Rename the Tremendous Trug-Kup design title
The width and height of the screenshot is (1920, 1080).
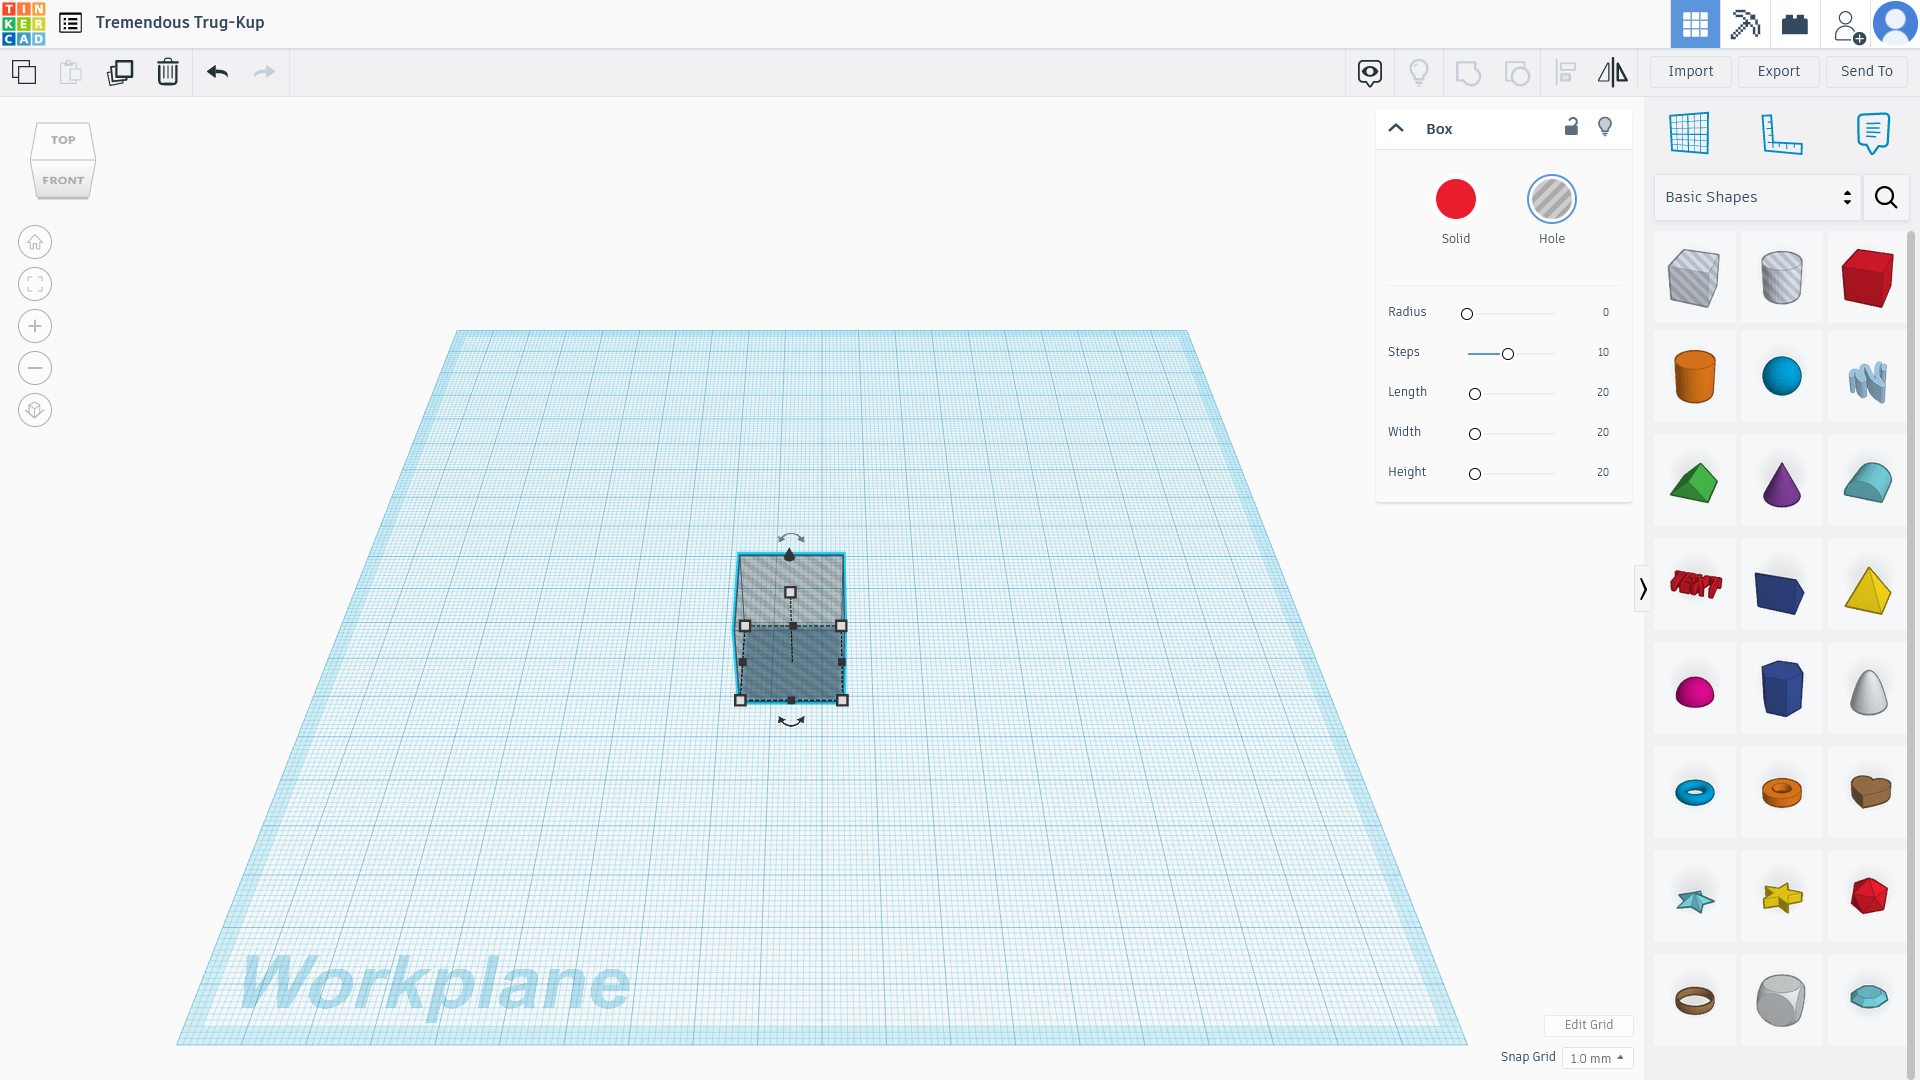180,22
